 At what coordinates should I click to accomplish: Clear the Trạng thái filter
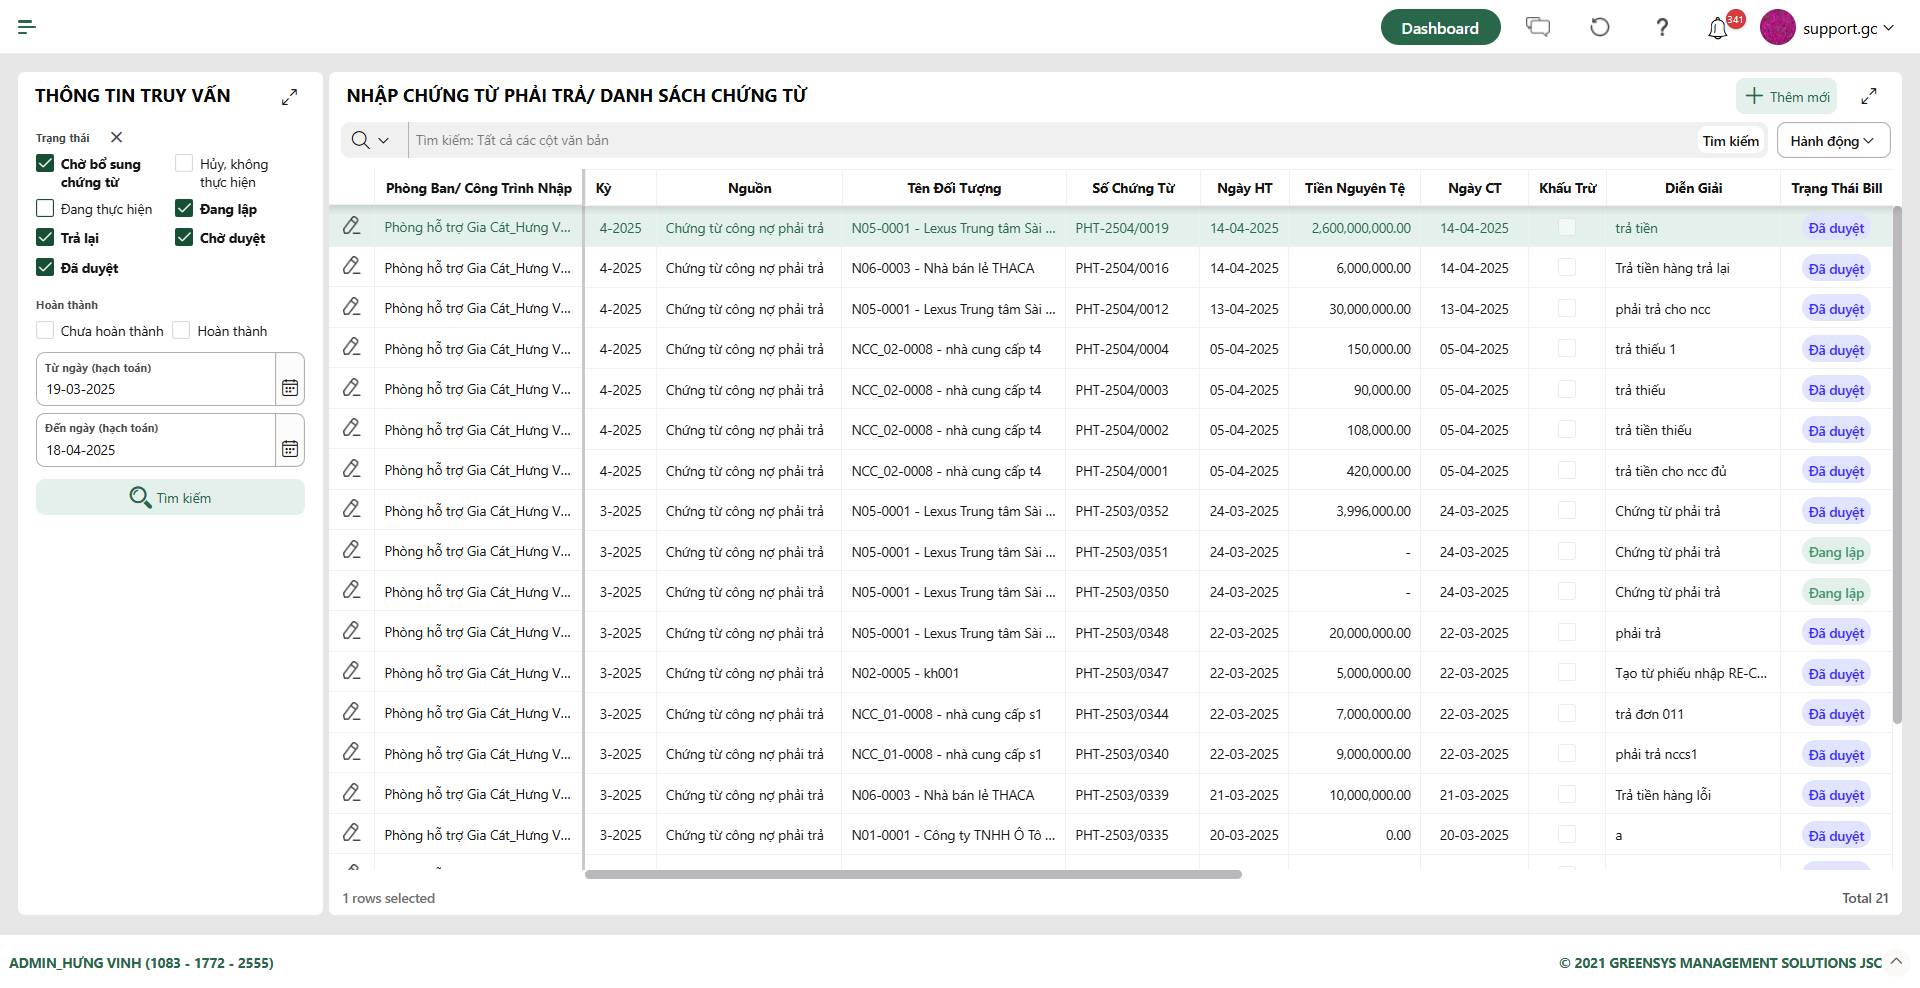pos(116,137)
